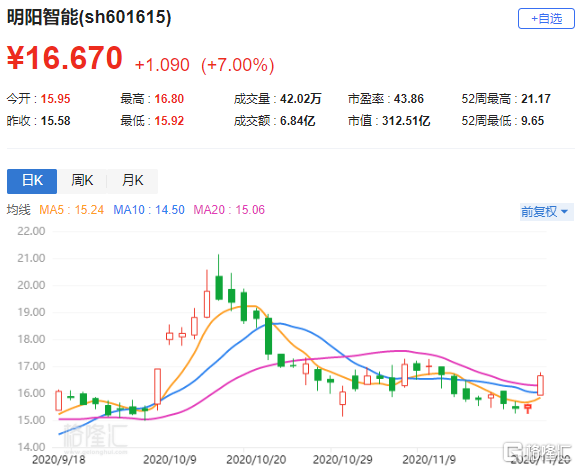Switch to the 周K weekly chart tab
Screen dimensions: 578x469
(x=82, y=181)
